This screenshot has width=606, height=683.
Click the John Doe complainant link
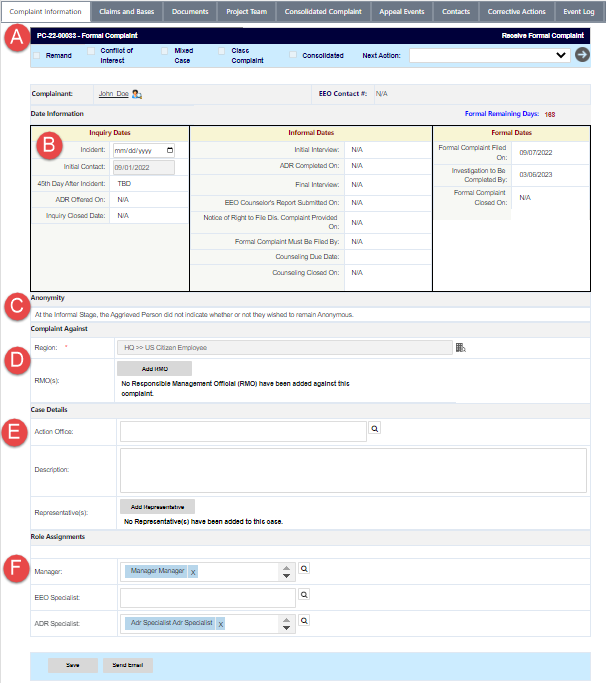click(114, 94)
